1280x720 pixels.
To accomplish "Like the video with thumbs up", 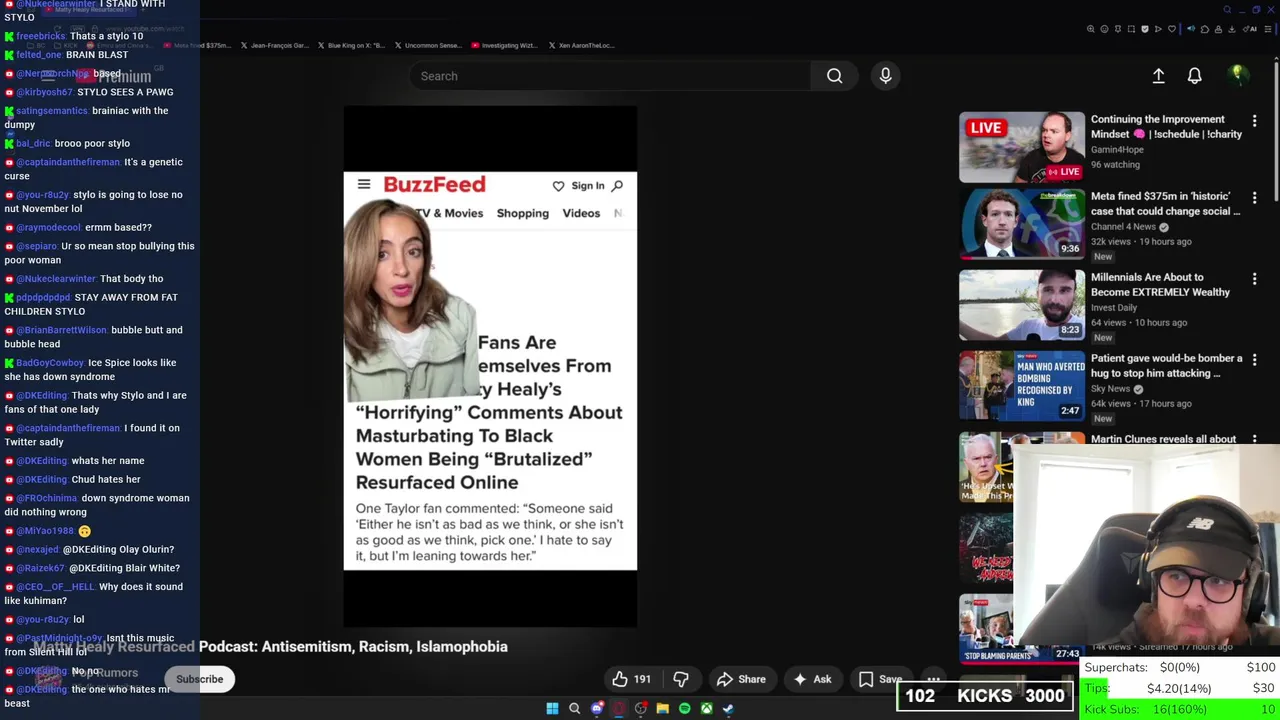I will (632, 679).
